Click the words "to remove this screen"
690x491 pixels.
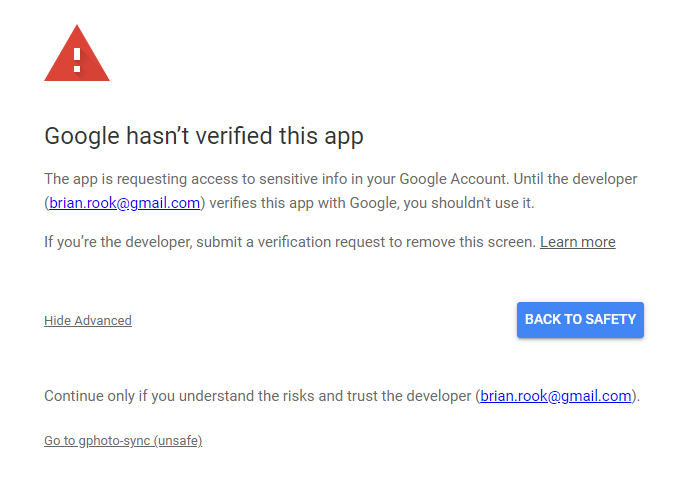[x=463, y=242]
